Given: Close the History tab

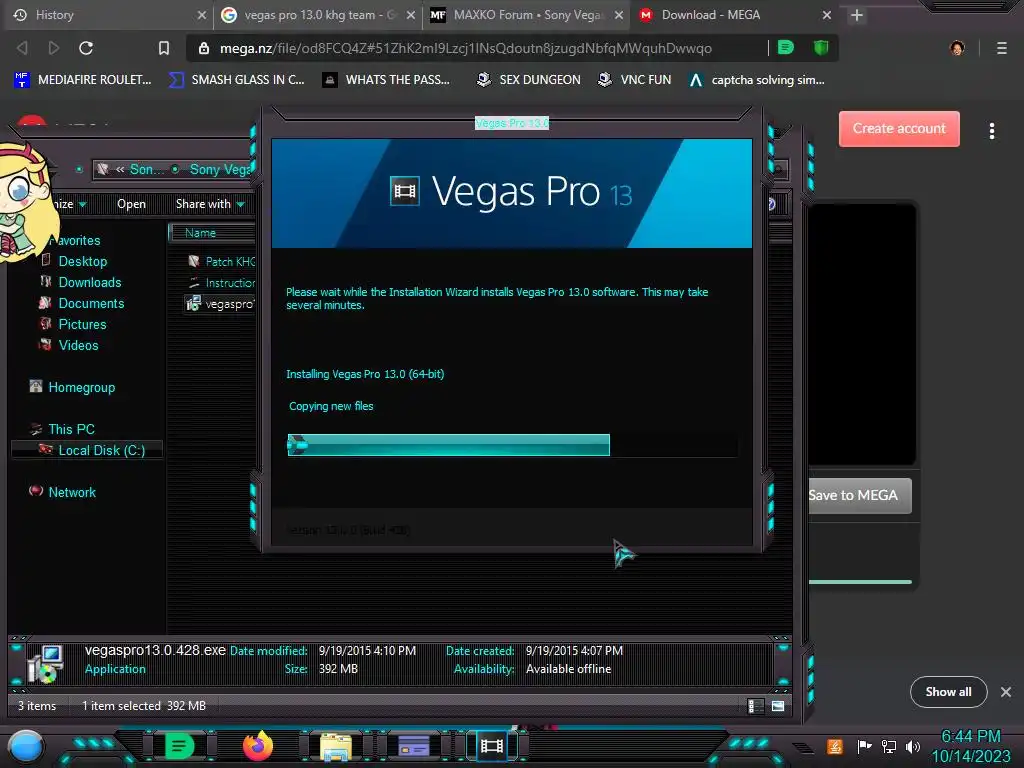Looking at the screenshot, I should (202, 15).
